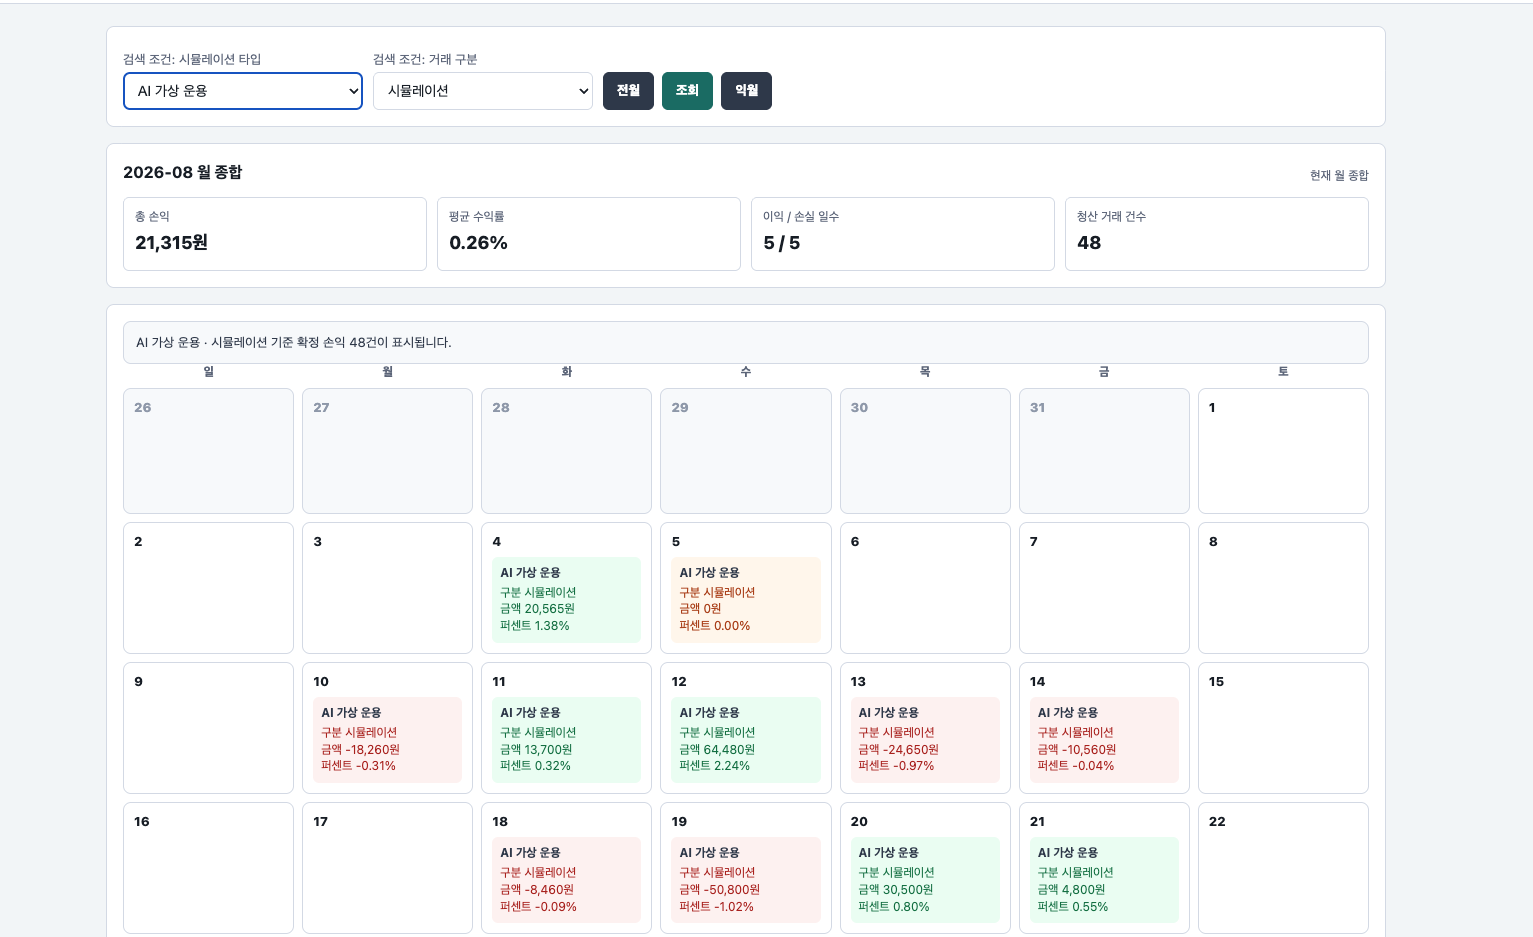Open the day 12 entry with 64,480원
The width and height of the screenshot is (1533, 937).
point(746,740)
